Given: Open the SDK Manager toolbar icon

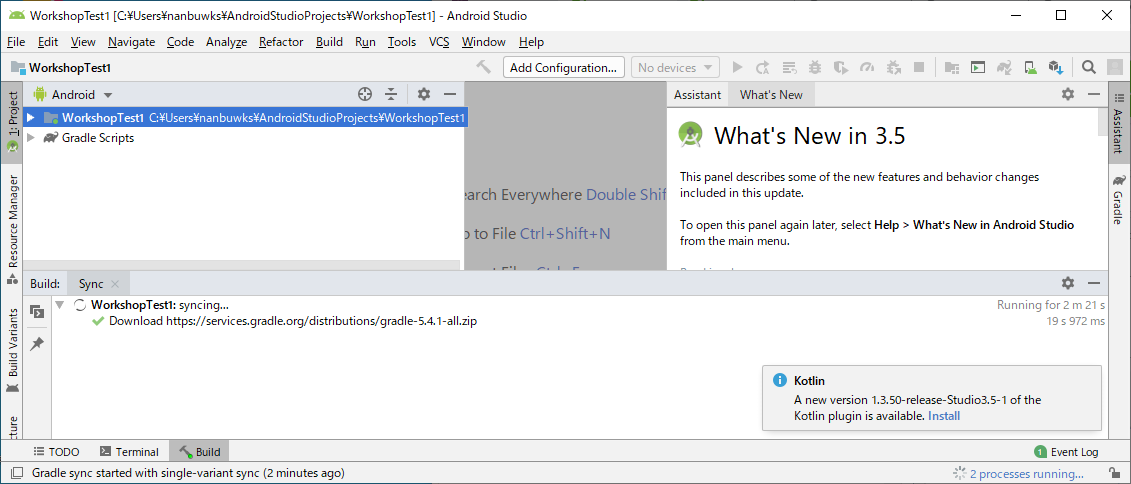Looking at the screenshot, I should pos(1055,68).
